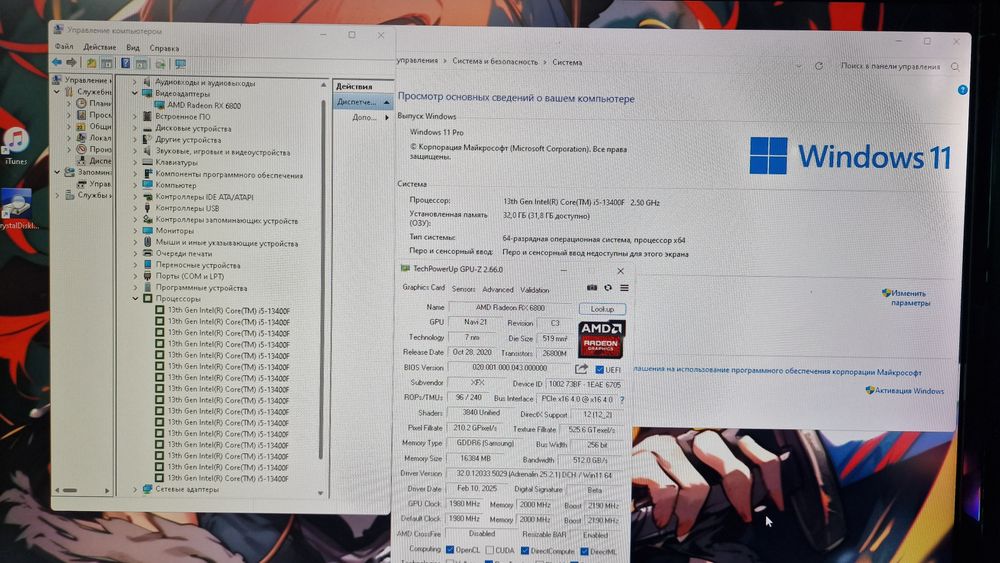Click the Bus Interface question mark in GPU-Z

(622, 400)
